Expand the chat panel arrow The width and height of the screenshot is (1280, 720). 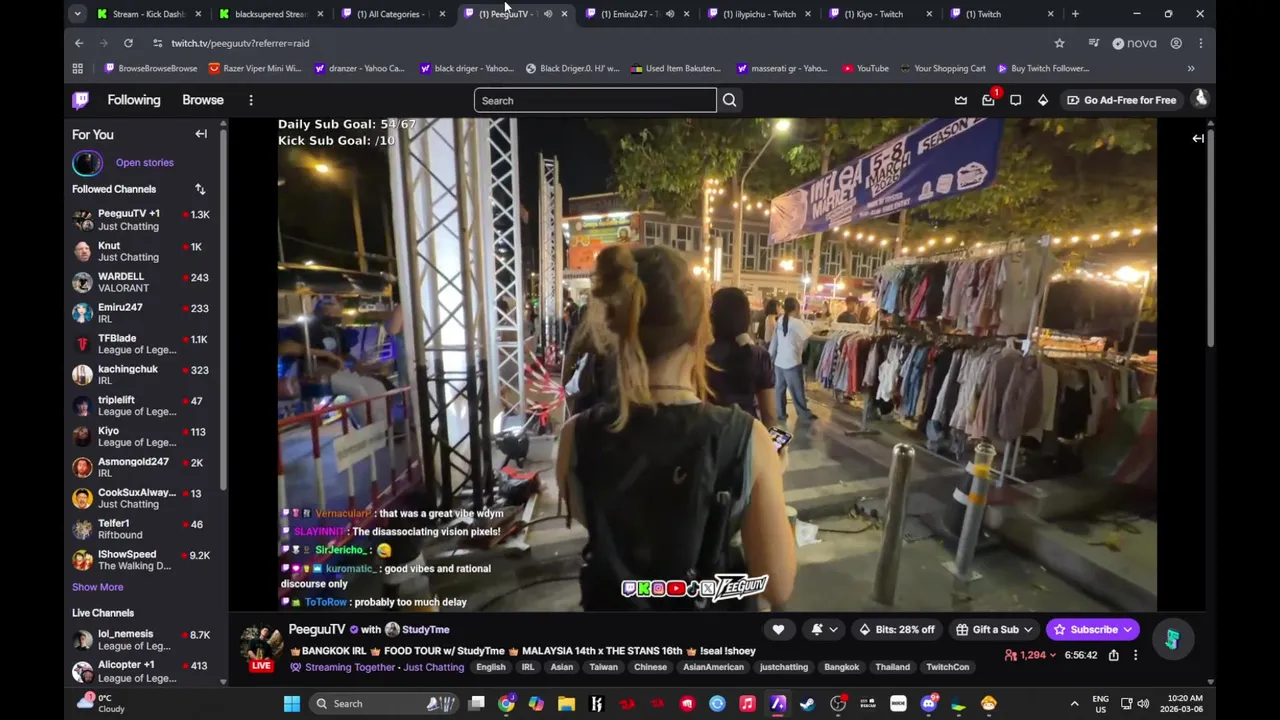tap(1198, 138)
